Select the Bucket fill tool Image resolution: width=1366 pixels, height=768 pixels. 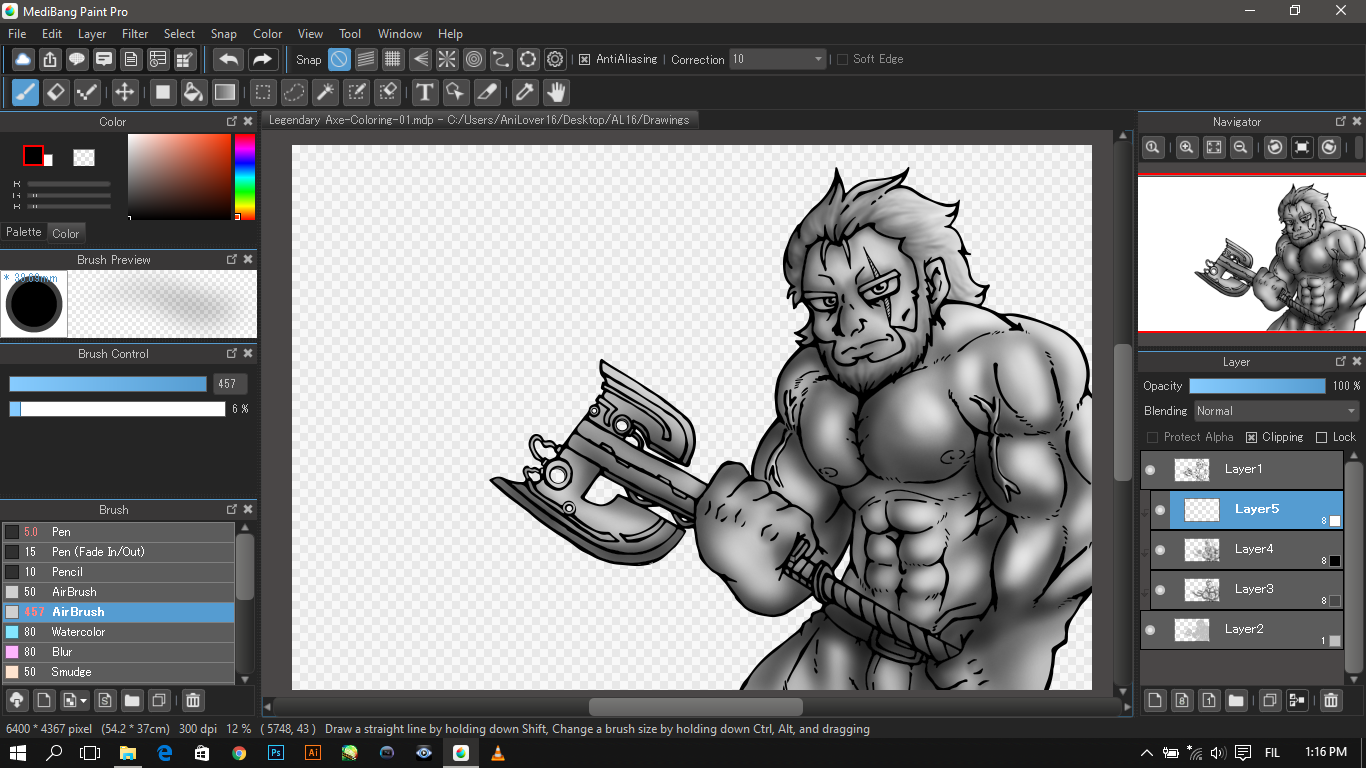[194, 93]
